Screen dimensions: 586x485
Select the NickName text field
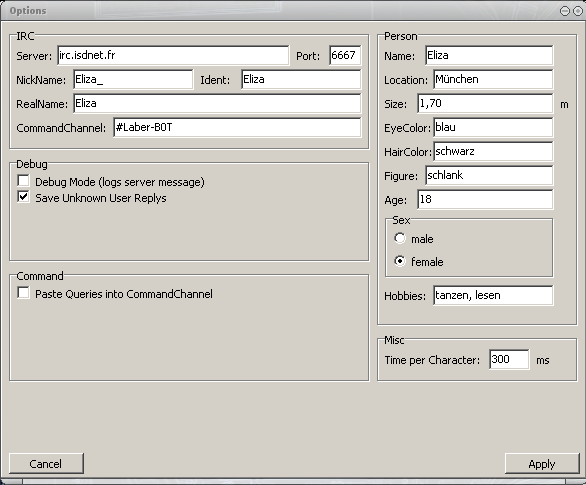coord(133,79)
